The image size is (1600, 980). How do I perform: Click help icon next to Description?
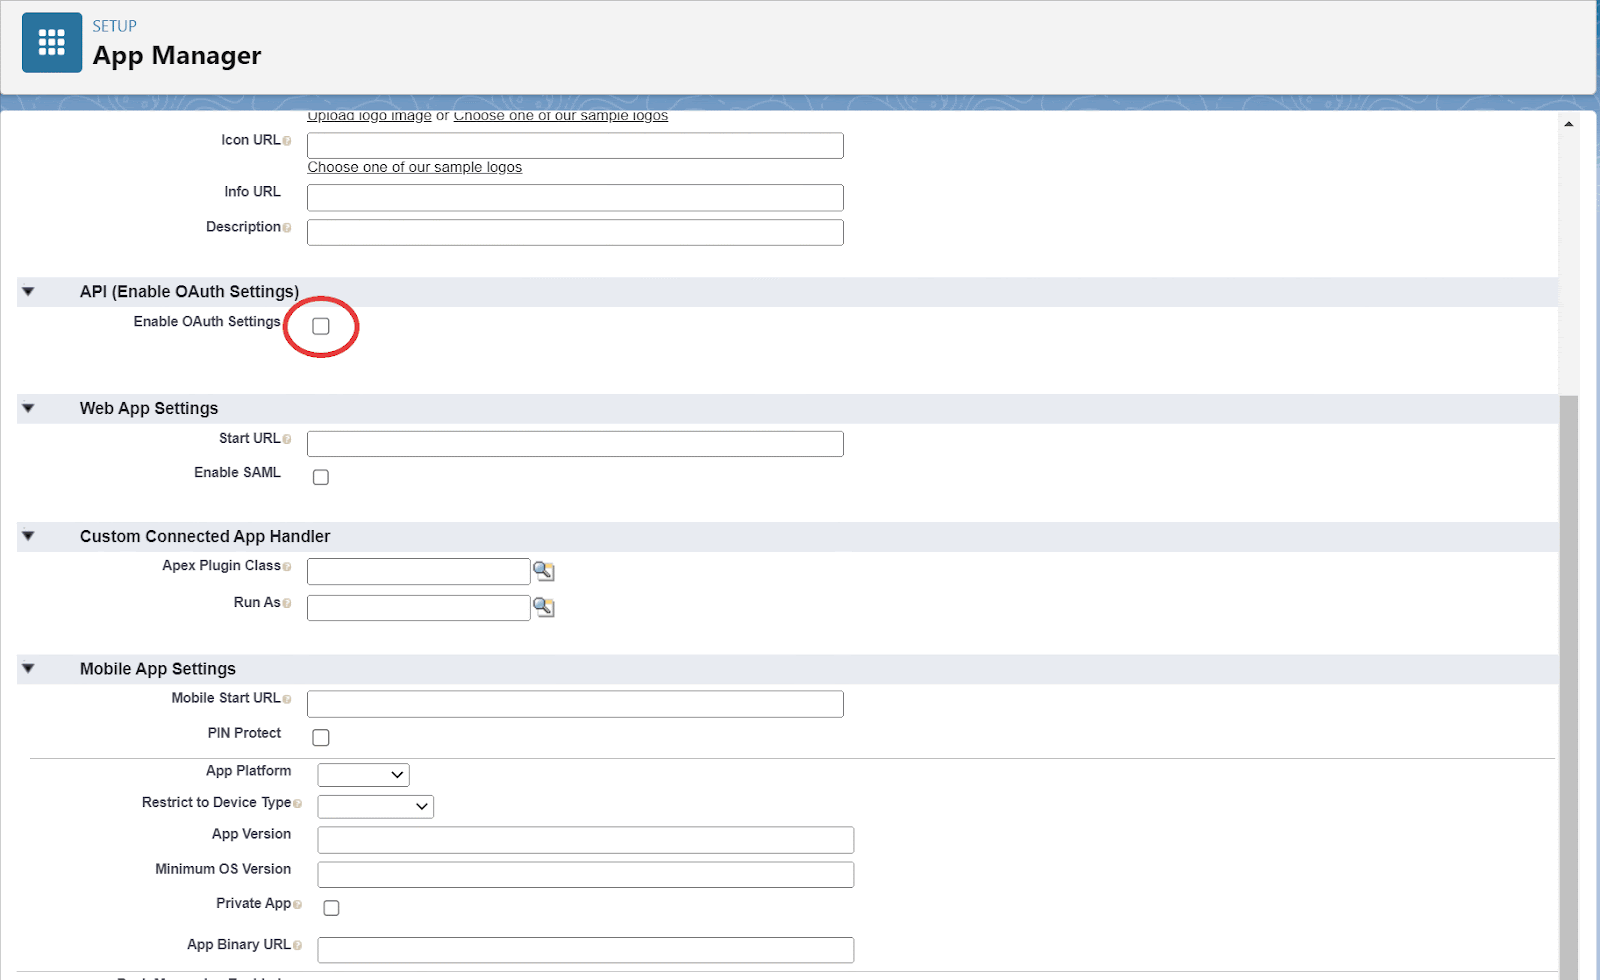pyautogui.click(x=287, y=228)
